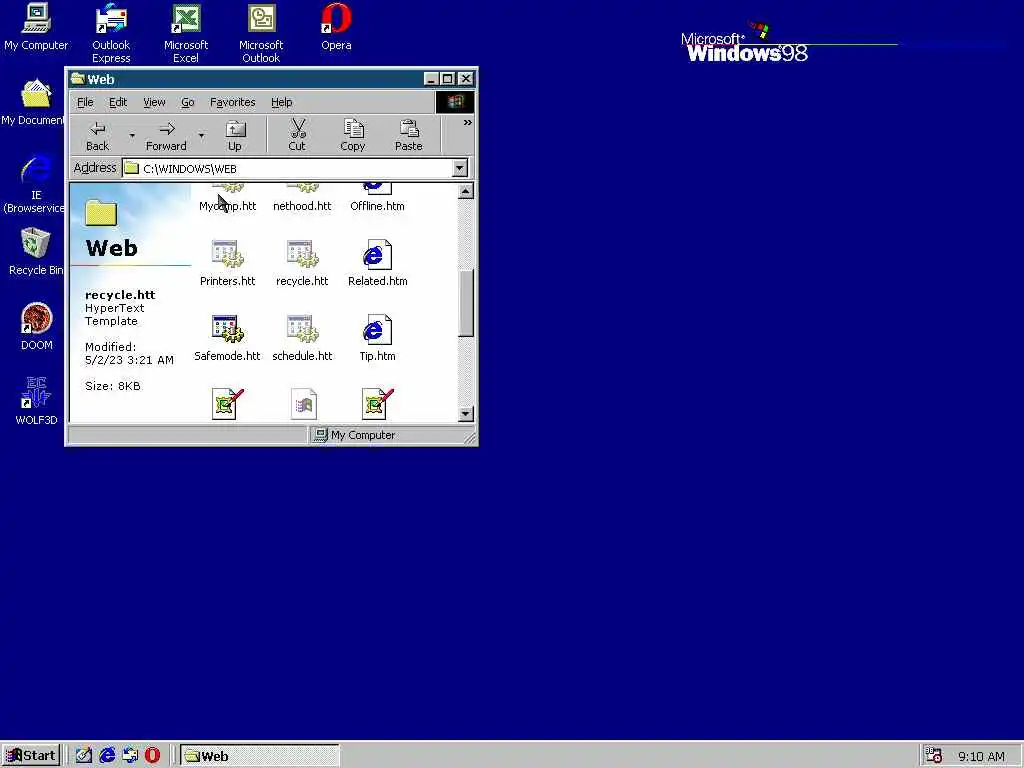This screenshot has height=768, width=1024.
Task: Click the Forward toolbar button
Action: tap(166, 136)
